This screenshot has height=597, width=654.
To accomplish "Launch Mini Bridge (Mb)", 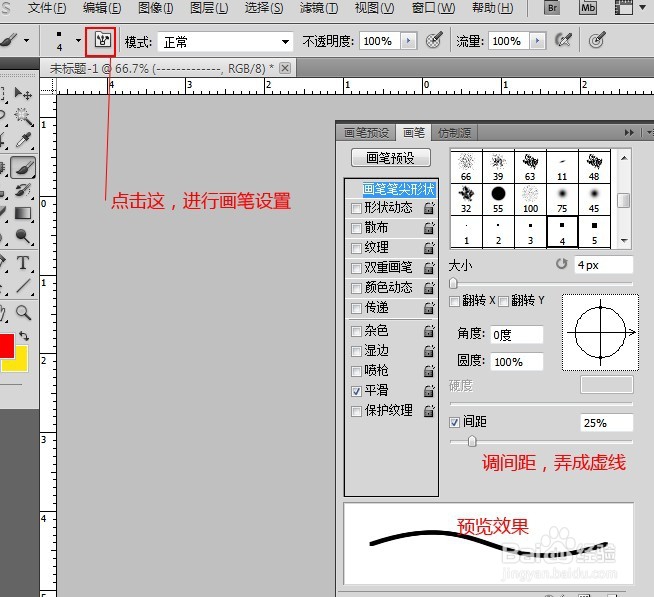I will (588, 8).
